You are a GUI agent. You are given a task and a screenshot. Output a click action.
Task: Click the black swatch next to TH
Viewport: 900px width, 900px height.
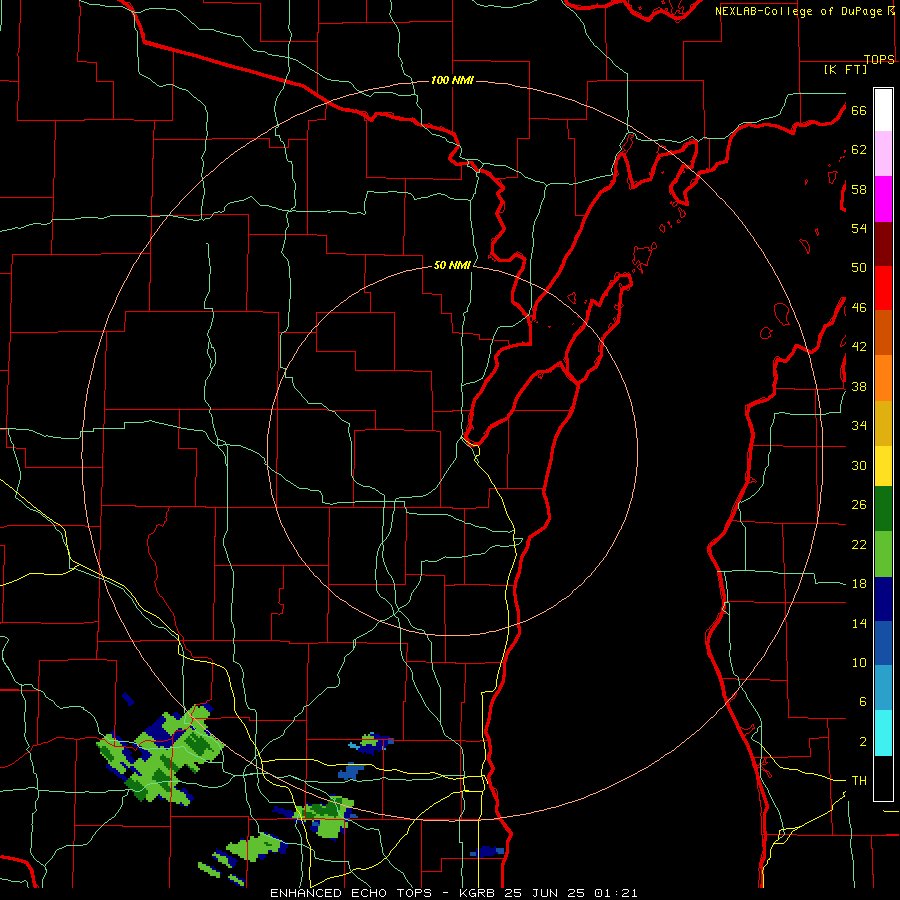coord(883,778)
